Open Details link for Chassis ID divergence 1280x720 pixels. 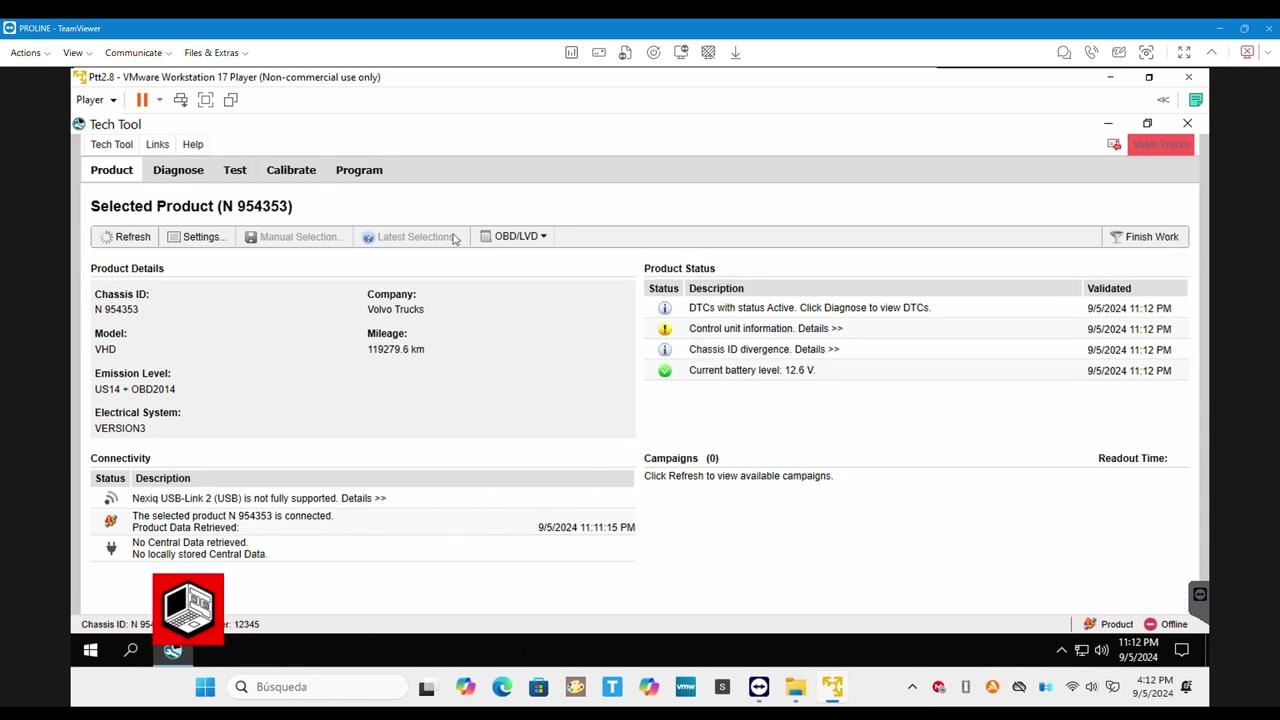(817, 350)
